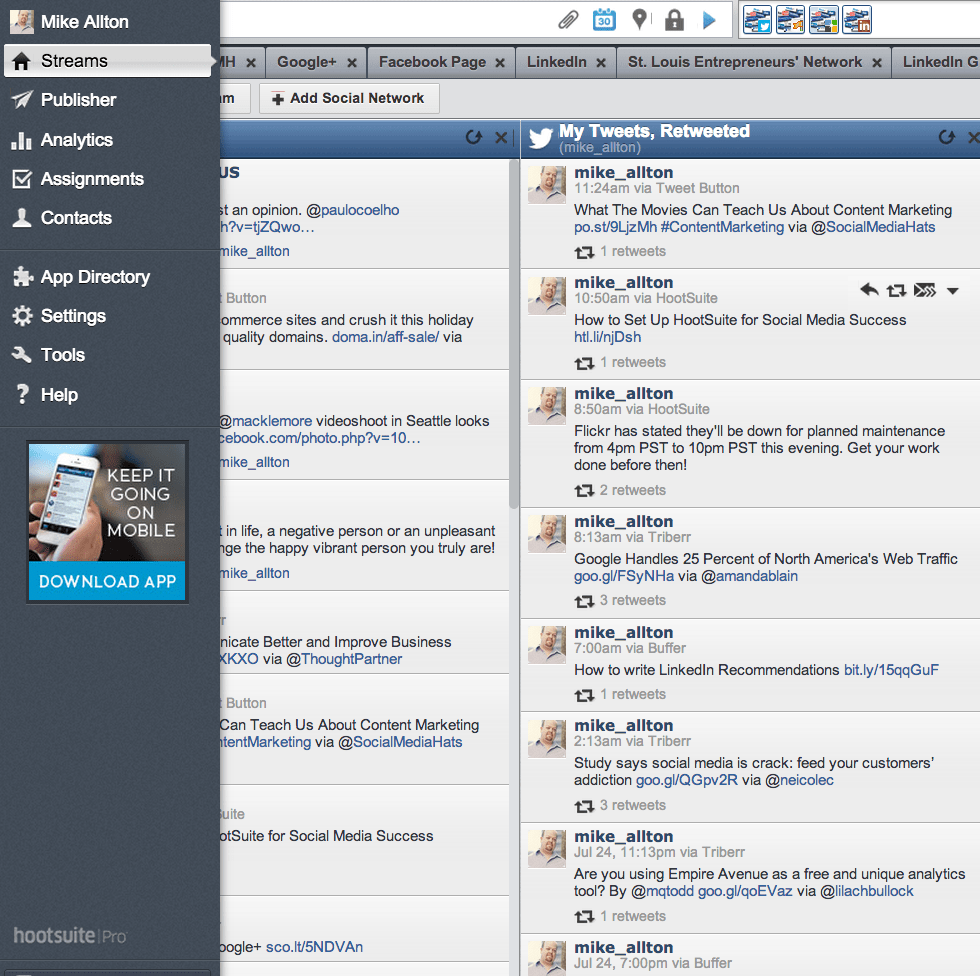Image resolution: width=980 pixels, height=976 pixels.
Task: Select the second profile in the profile picker
Action: coord(790,19)
